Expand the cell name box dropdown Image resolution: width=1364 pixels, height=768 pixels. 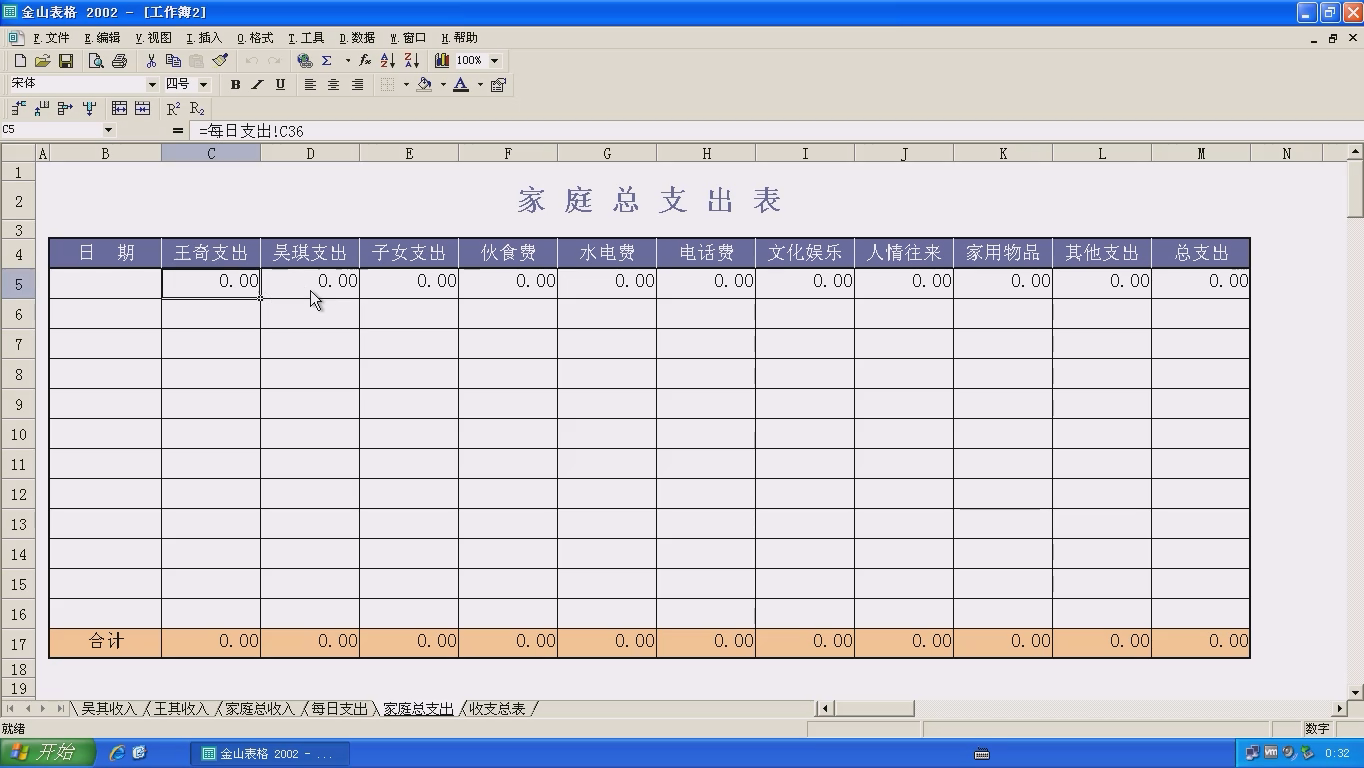point(108,130)
